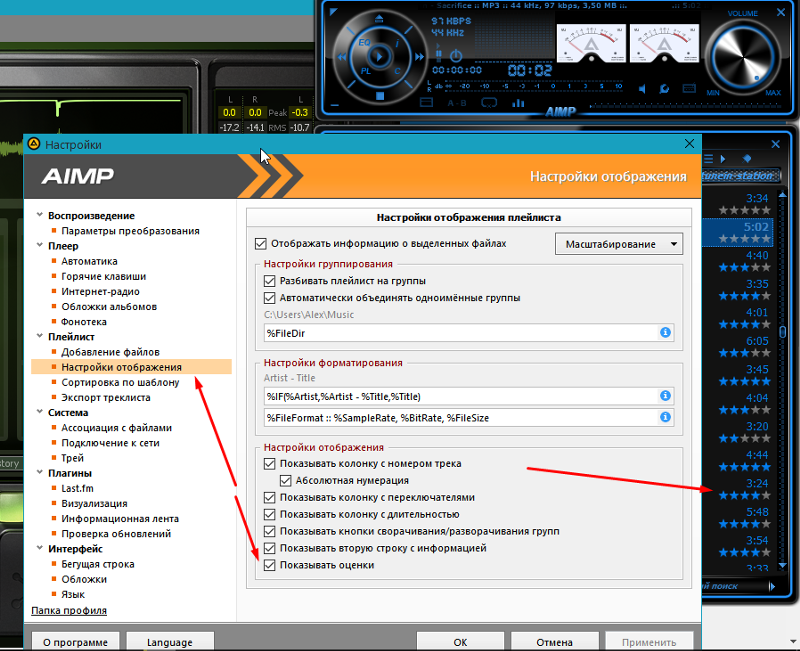The image size is (800, 651).
Task: Click playlist scrollbar up arrow
Action: 783,195
